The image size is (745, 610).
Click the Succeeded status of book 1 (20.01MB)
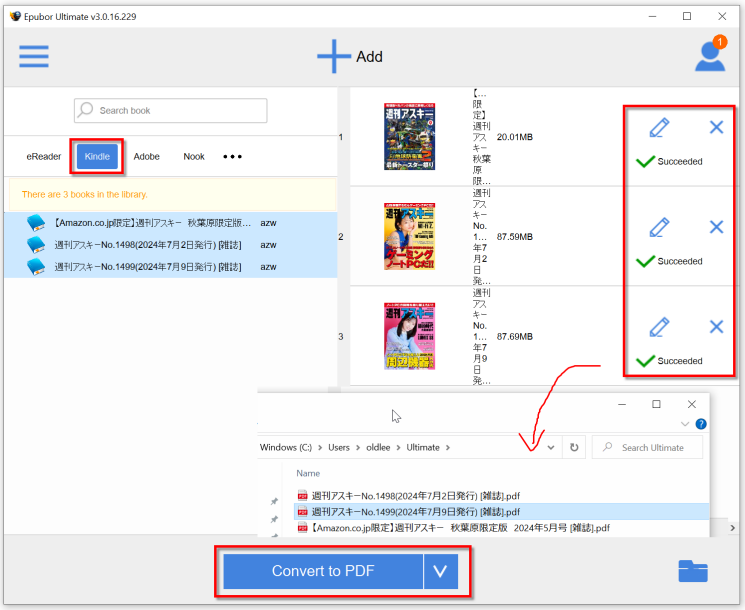669,162
